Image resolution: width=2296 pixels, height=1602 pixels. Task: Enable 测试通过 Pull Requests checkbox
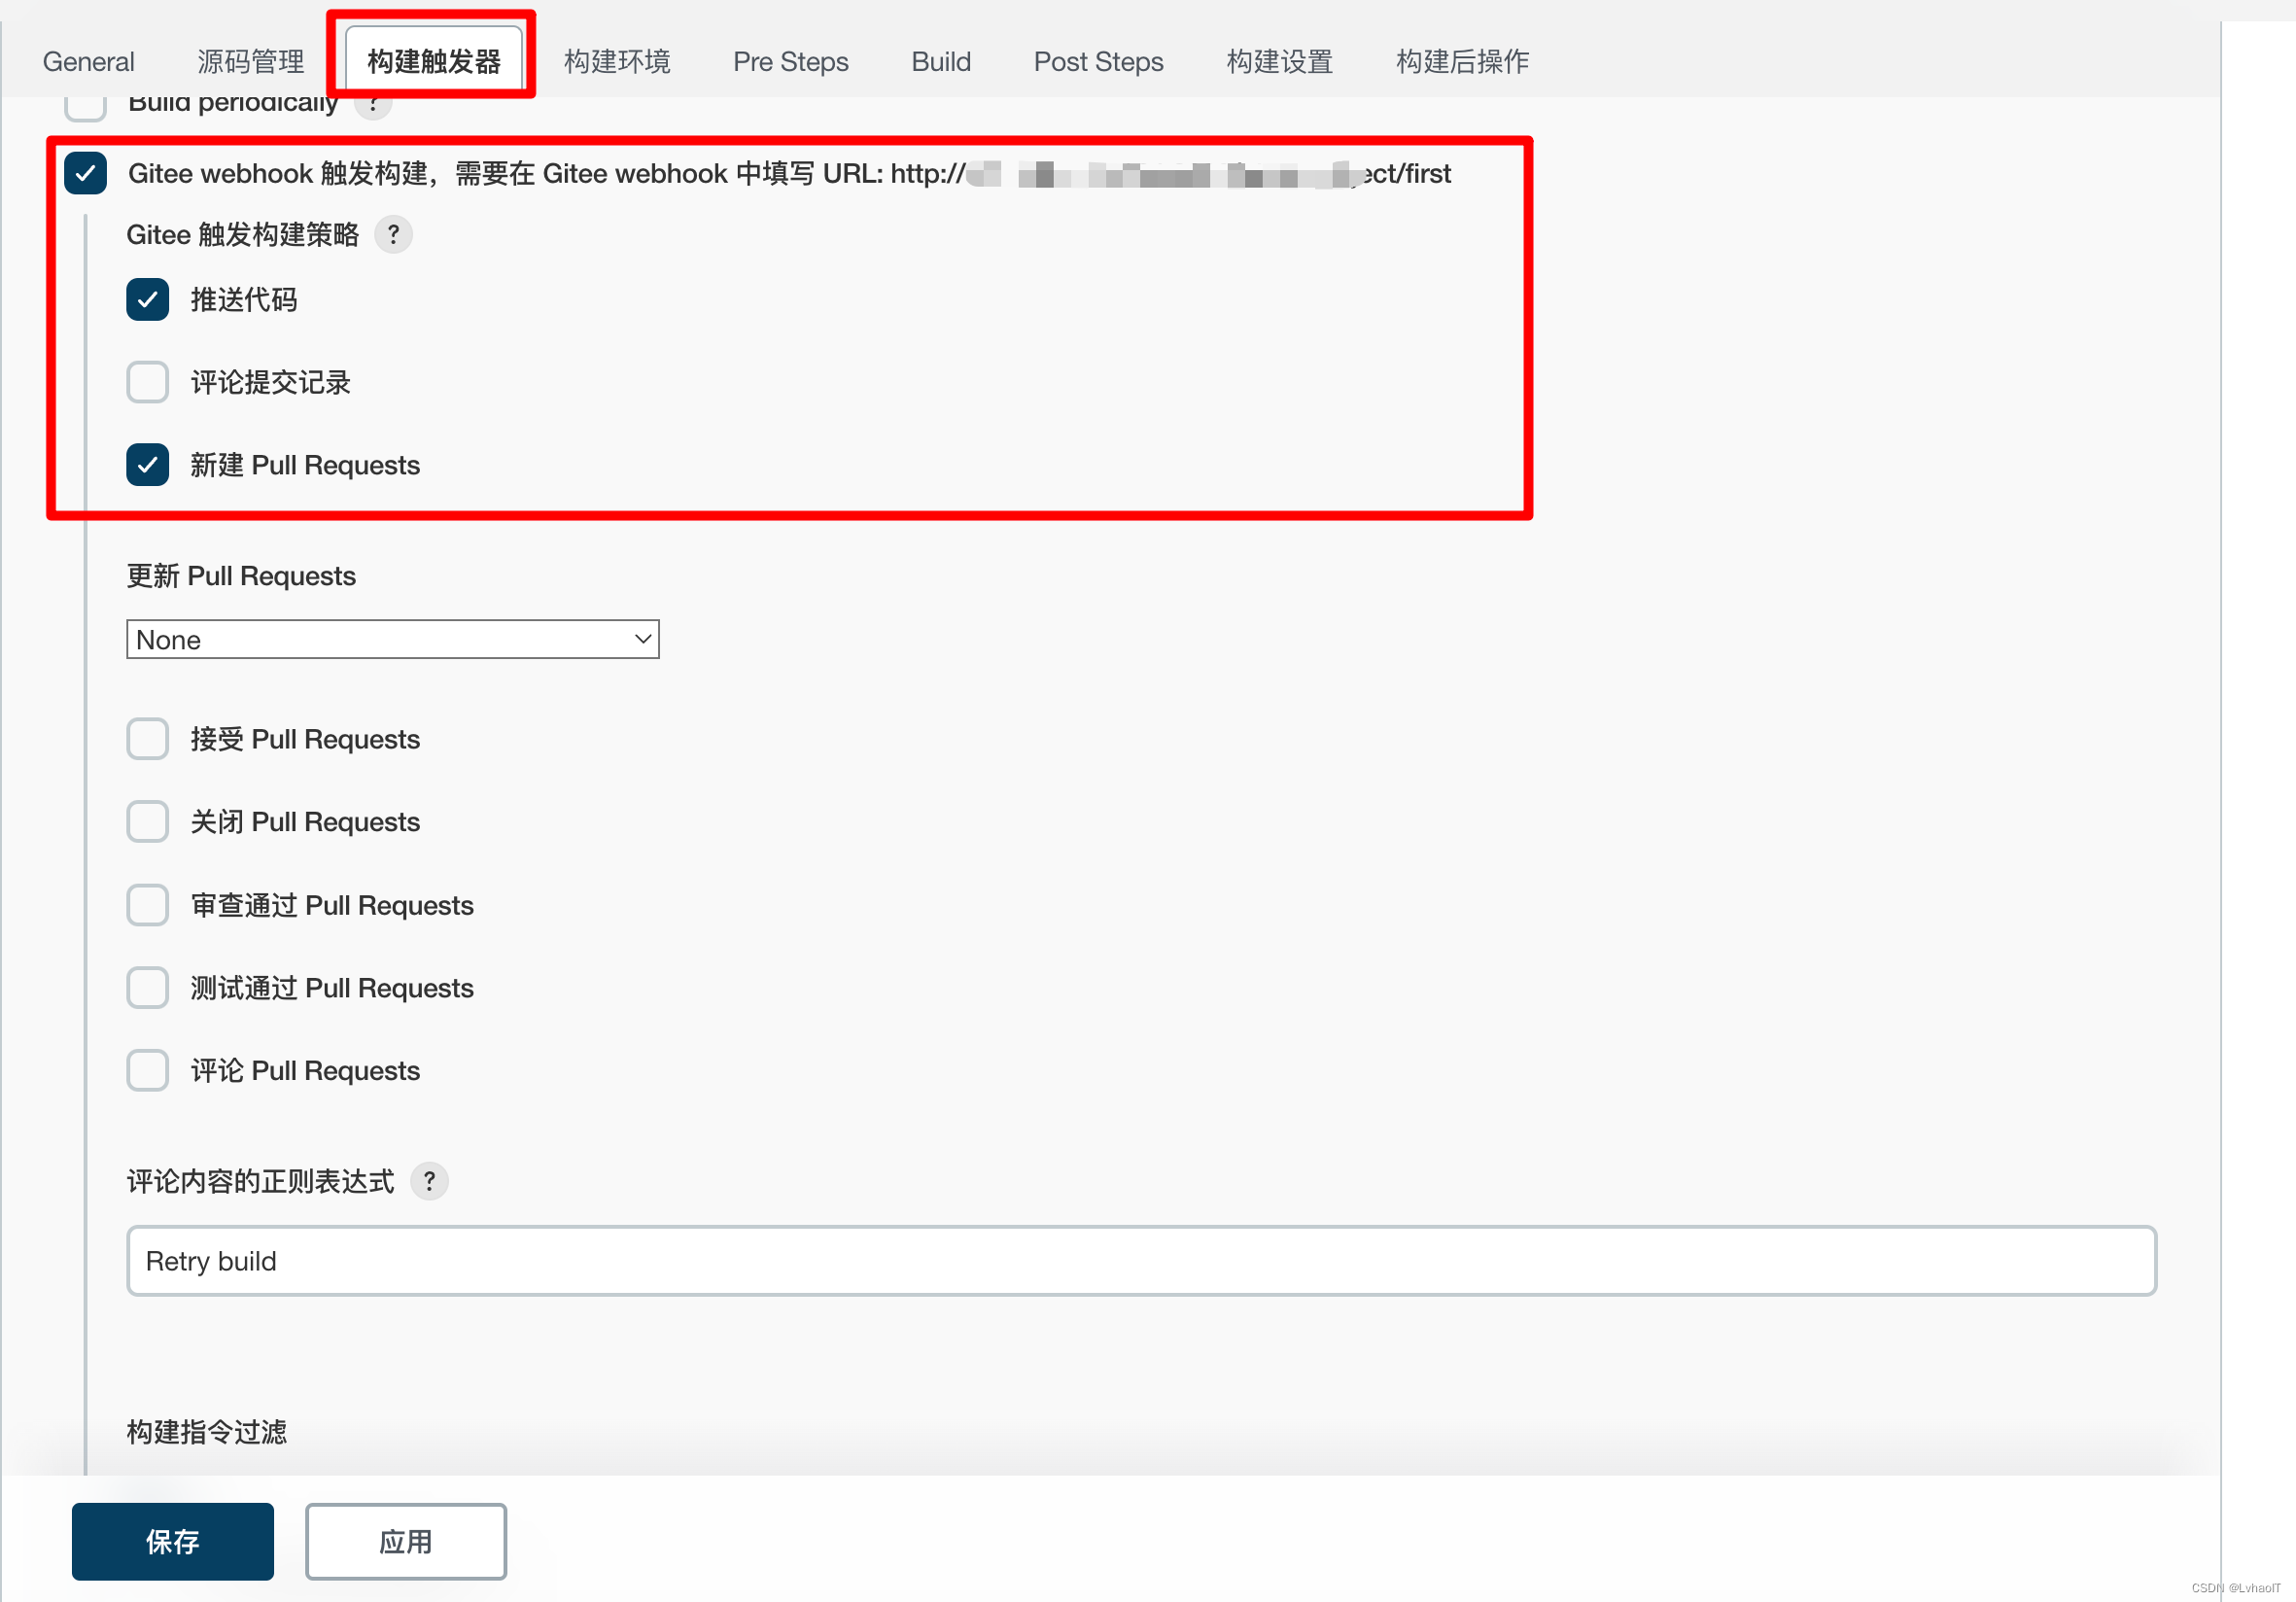coord(147,988)
